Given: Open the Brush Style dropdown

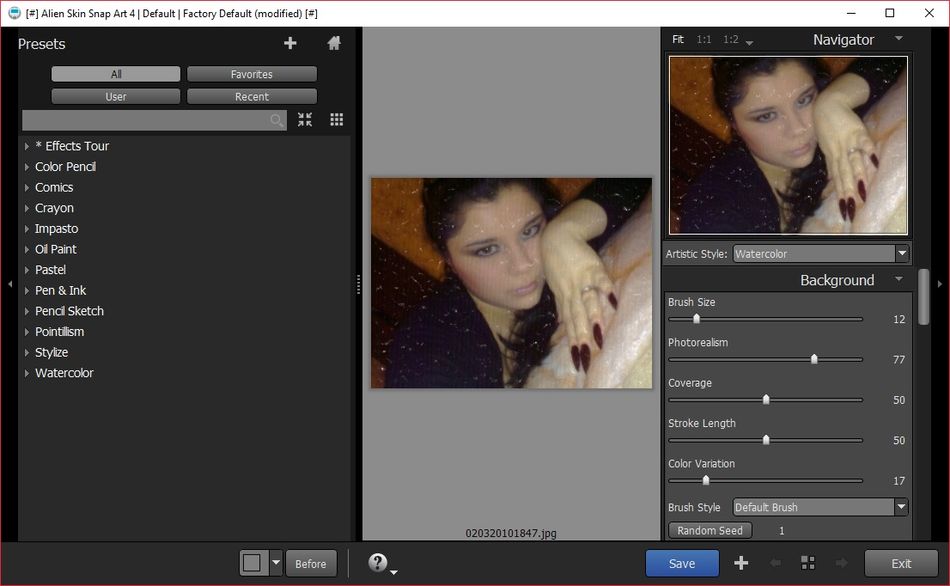Looking at the screenshot, I should pyautogui.click(x=820, y=507).
